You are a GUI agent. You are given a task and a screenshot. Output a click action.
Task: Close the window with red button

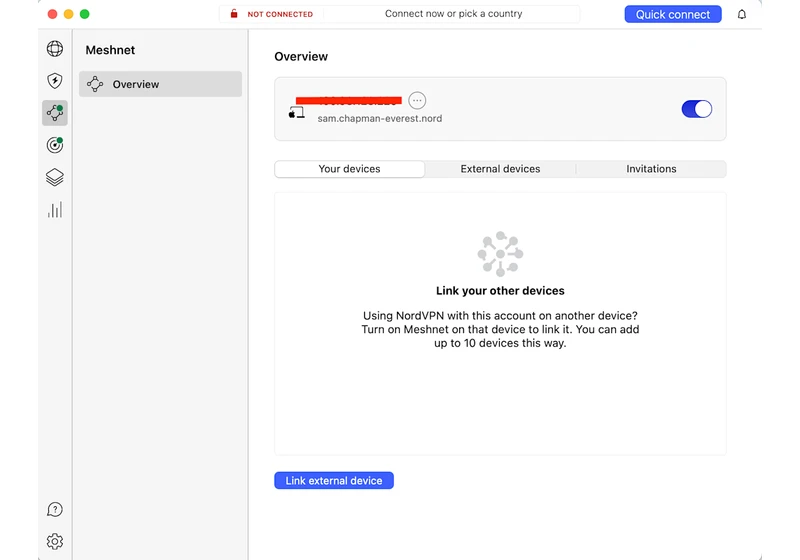coord(52,14)
